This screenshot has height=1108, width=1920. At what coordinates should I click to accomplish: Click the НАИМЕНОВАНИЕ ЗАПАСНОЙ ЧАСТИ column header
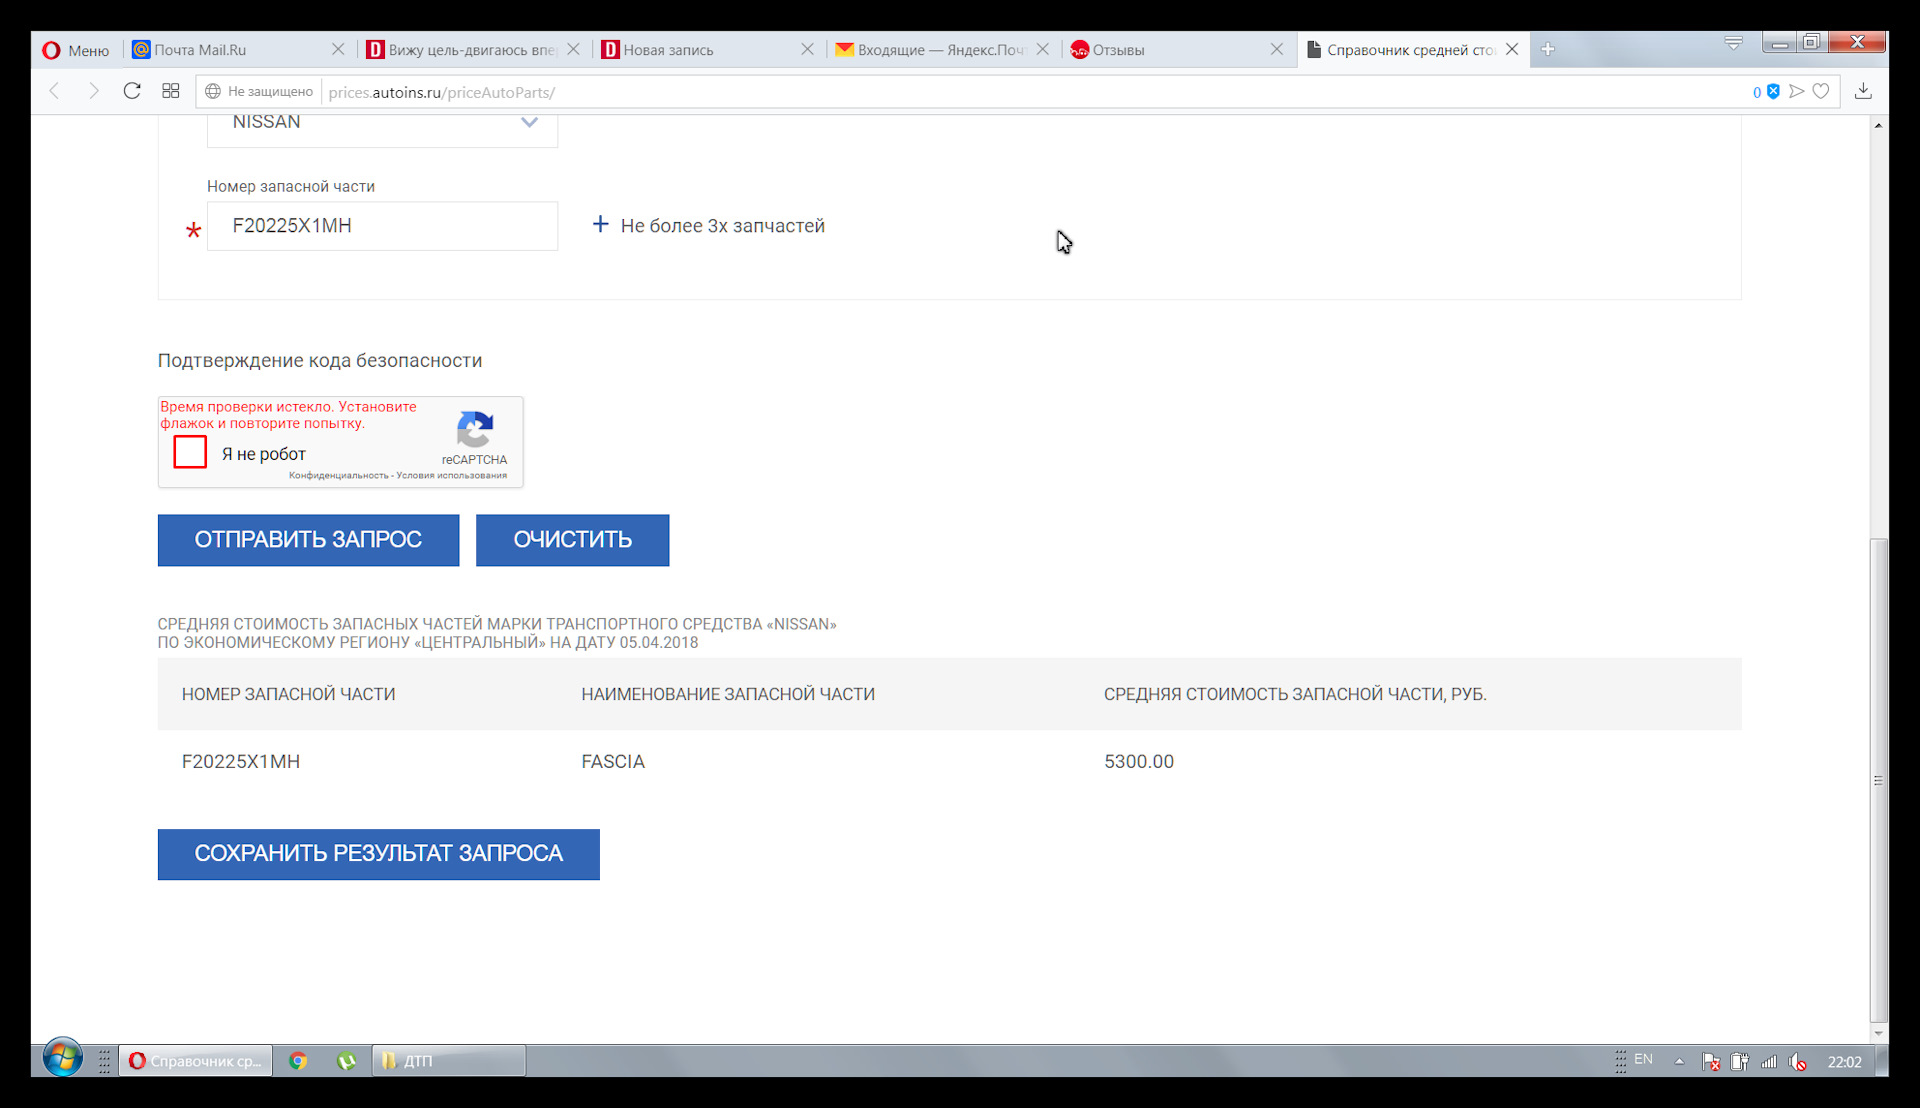(728, 694)
